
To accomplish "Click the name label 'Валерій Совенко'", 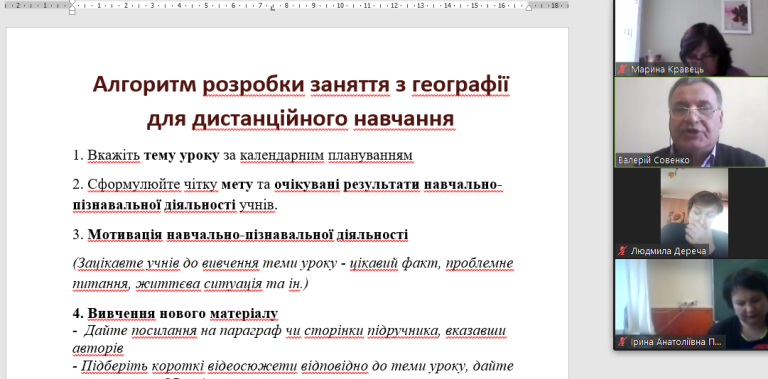I will coord(654,160).
